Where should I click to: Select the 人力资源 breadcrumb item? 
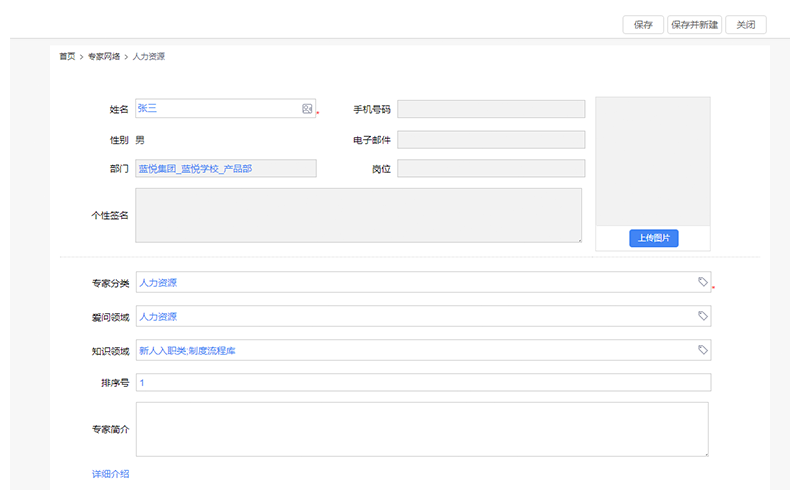pyautogui.click(x=149, y=57)
